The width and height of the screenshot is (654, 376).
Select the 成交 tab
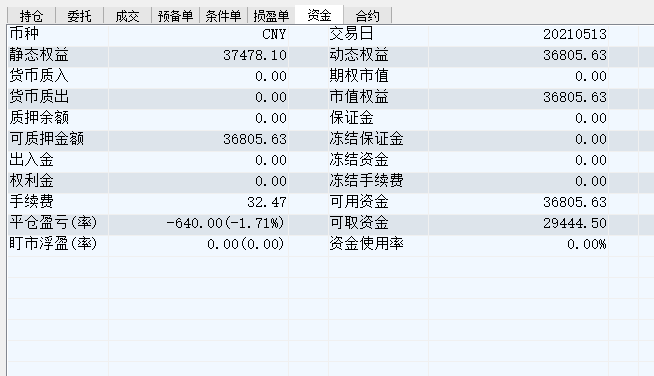coord(127,16)
